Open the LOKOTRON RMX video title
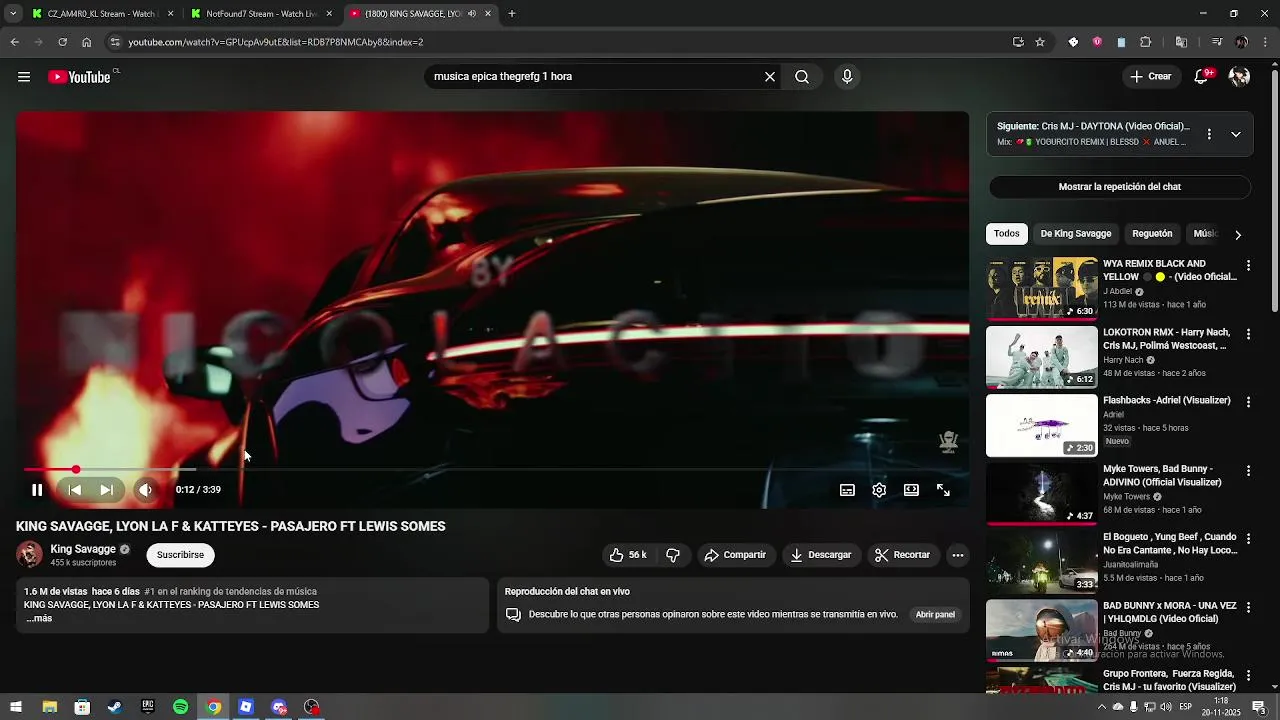The width and height of the screenshot is (1280, 720). pos(1166,339)
